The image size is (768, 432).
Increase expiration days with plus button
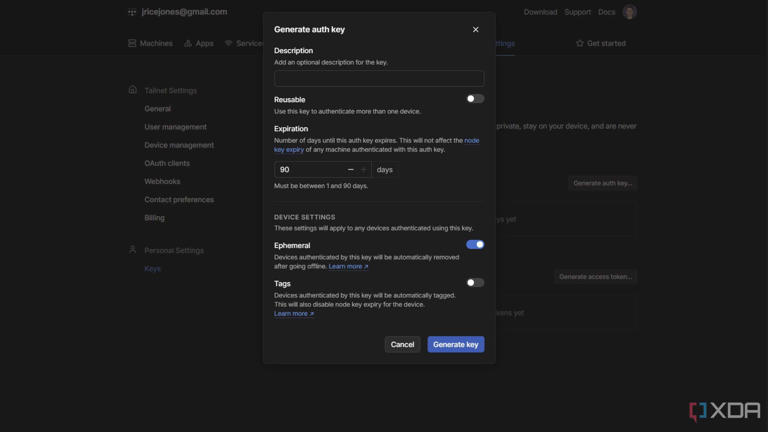[364, 170]
